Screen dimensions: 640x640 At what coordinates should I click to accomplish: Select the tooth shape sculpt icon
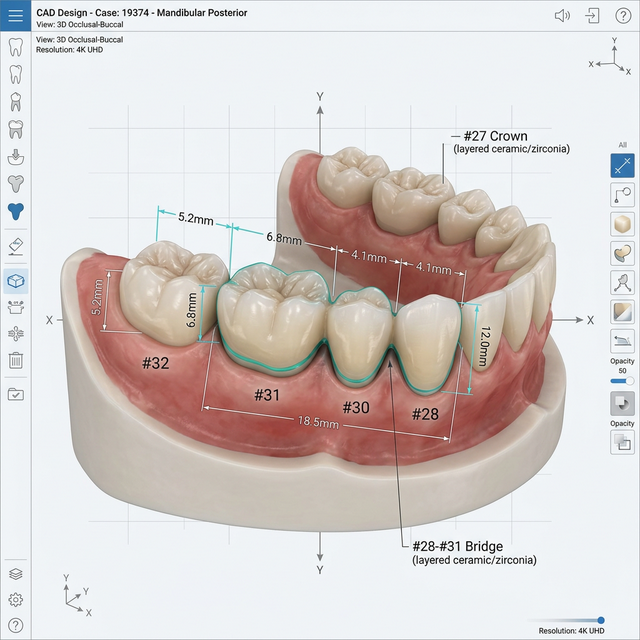point(622,253)
